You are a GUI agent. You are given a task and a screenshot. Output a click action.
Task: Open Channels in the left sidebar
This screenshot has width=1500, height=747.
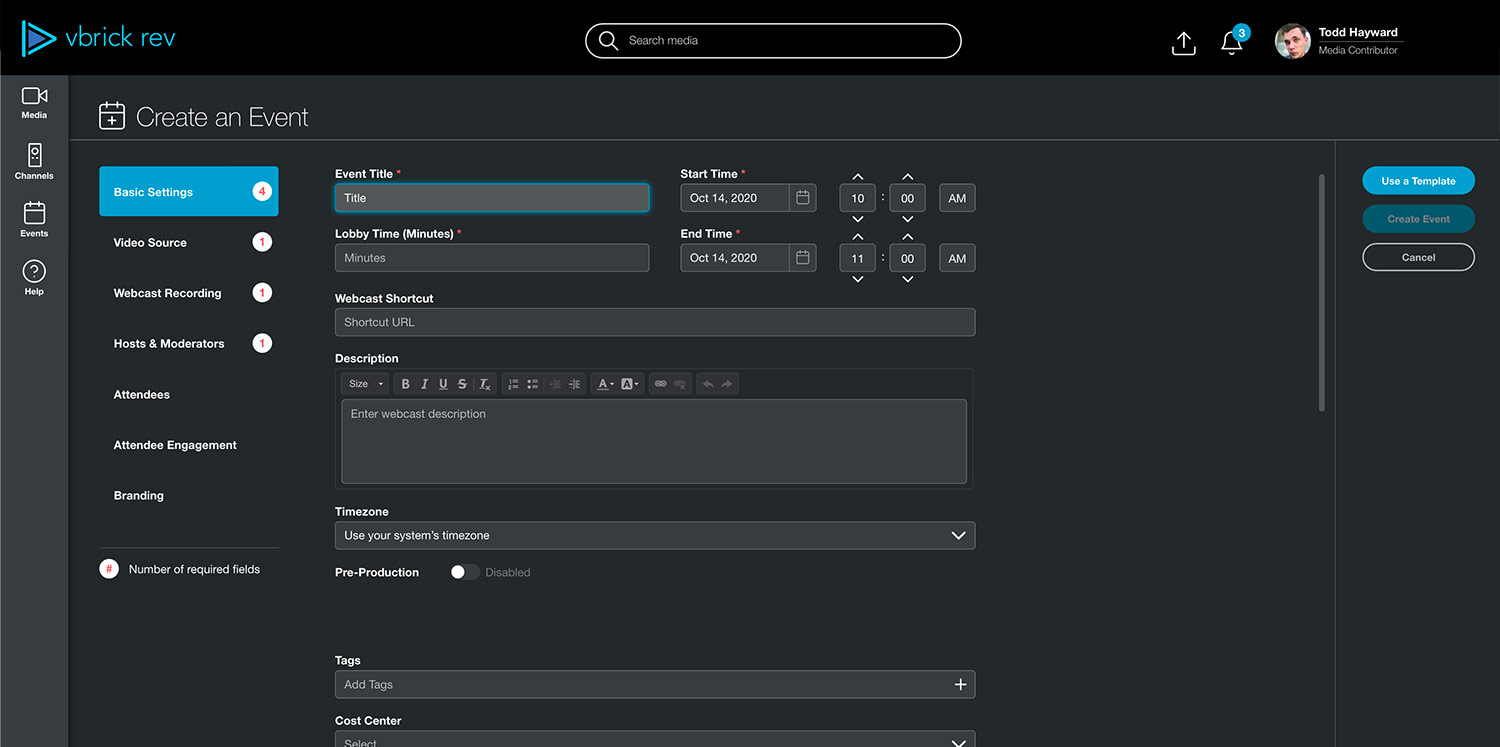tap(34, 161)
